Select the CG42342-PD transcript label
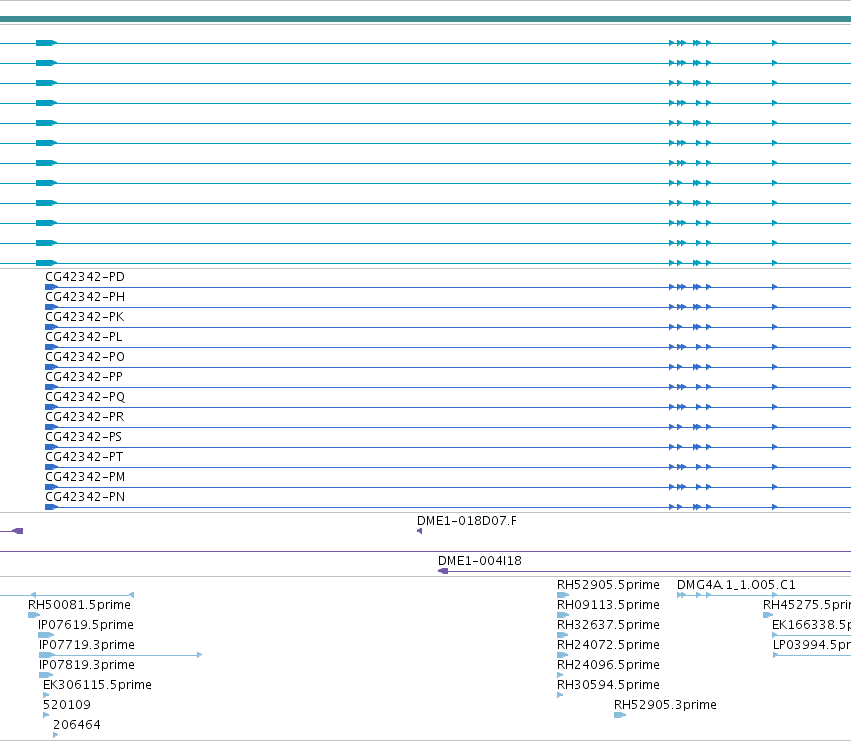The height and width of the screenshot is (741, 851). click(x=85, y=277)
